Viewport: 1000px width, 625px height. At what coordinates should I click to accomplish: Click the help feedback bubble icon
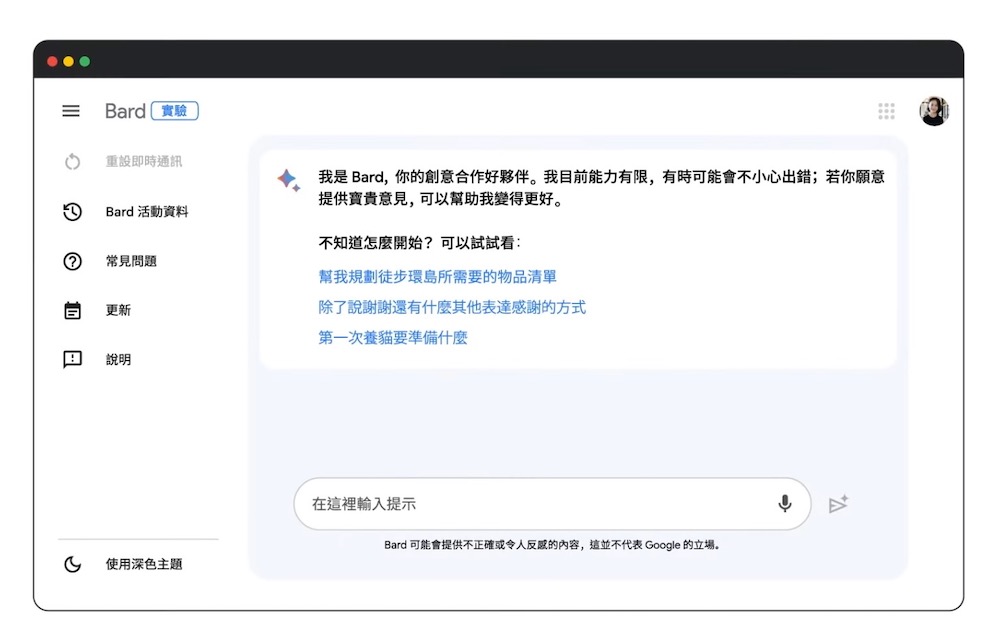click(x=72, y=359)
